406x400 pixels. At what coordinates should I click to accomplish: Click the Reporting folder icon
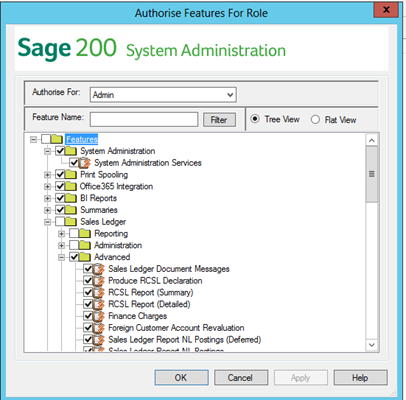click(x=85, y=233)
